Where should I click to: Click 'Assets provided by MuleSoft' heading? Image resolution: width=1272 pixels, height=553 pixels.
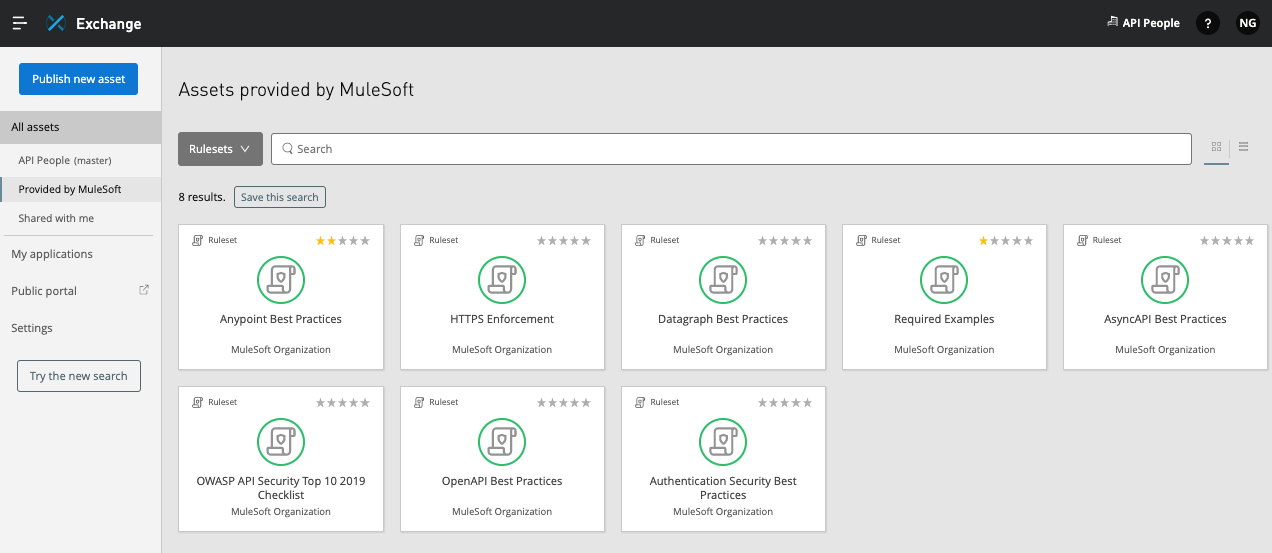(x=296, y=90)
